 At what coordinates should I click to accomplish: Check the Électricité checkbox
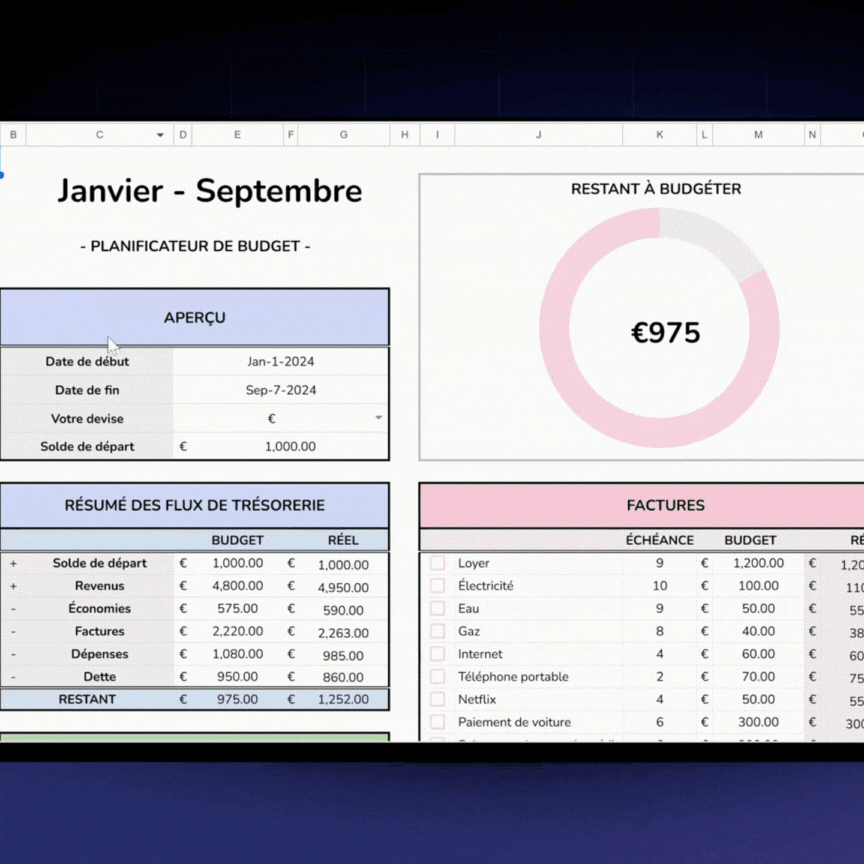[x=437, y=586]
